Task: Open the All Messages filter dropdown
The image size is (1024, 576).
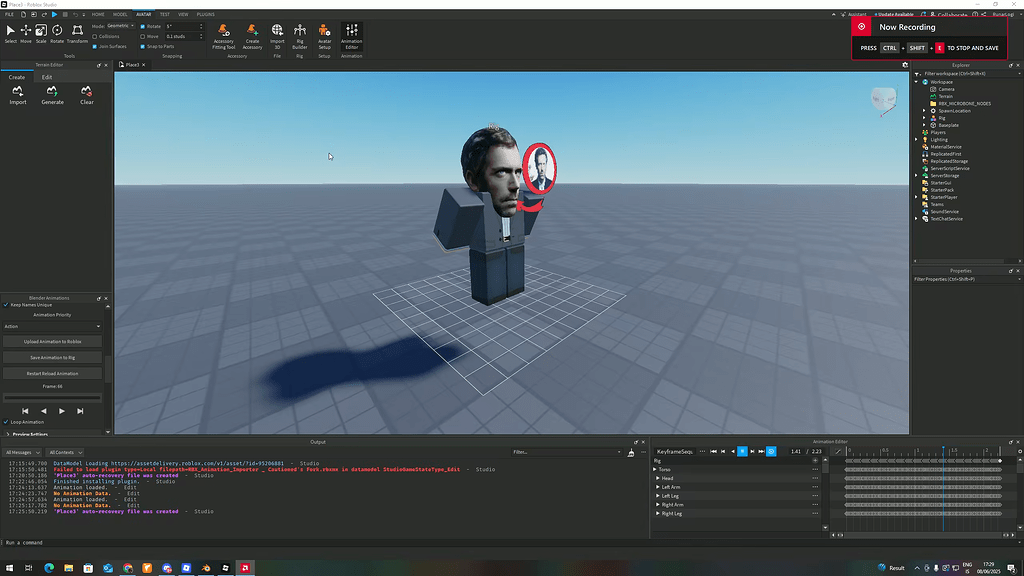Action: (22, 452)
